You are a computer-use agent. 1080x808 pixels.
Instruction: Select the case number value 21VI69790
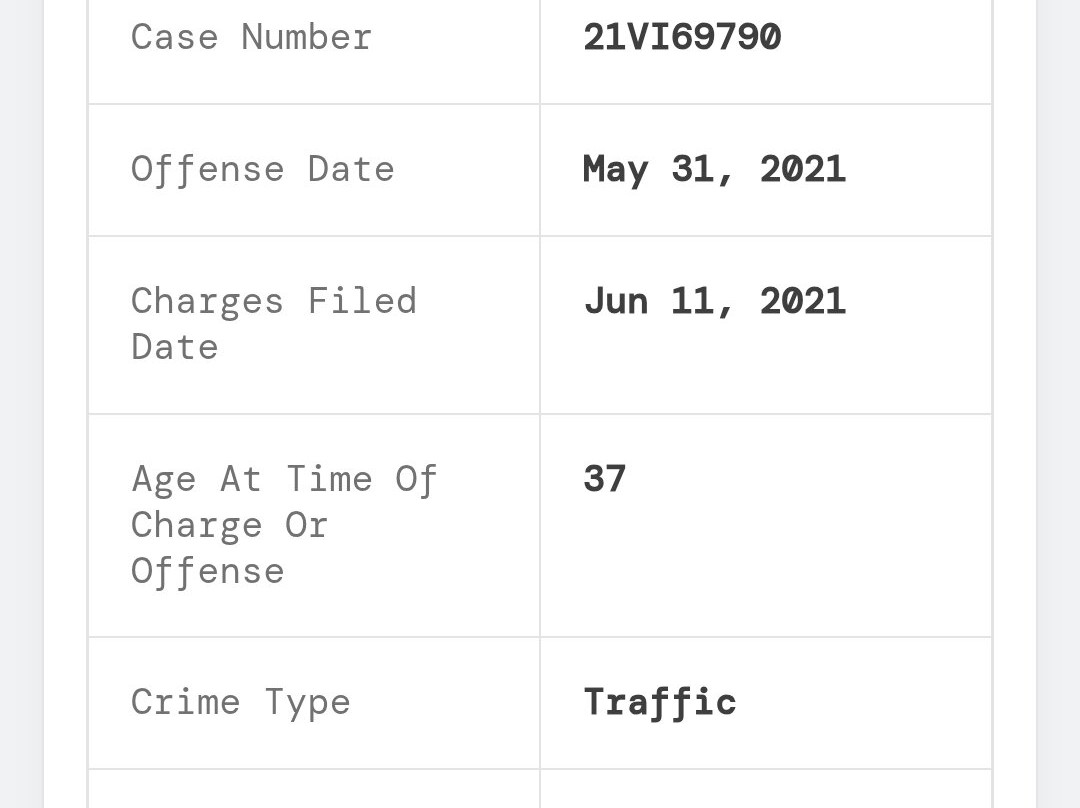pyautogui.click(x=682, y=38)
